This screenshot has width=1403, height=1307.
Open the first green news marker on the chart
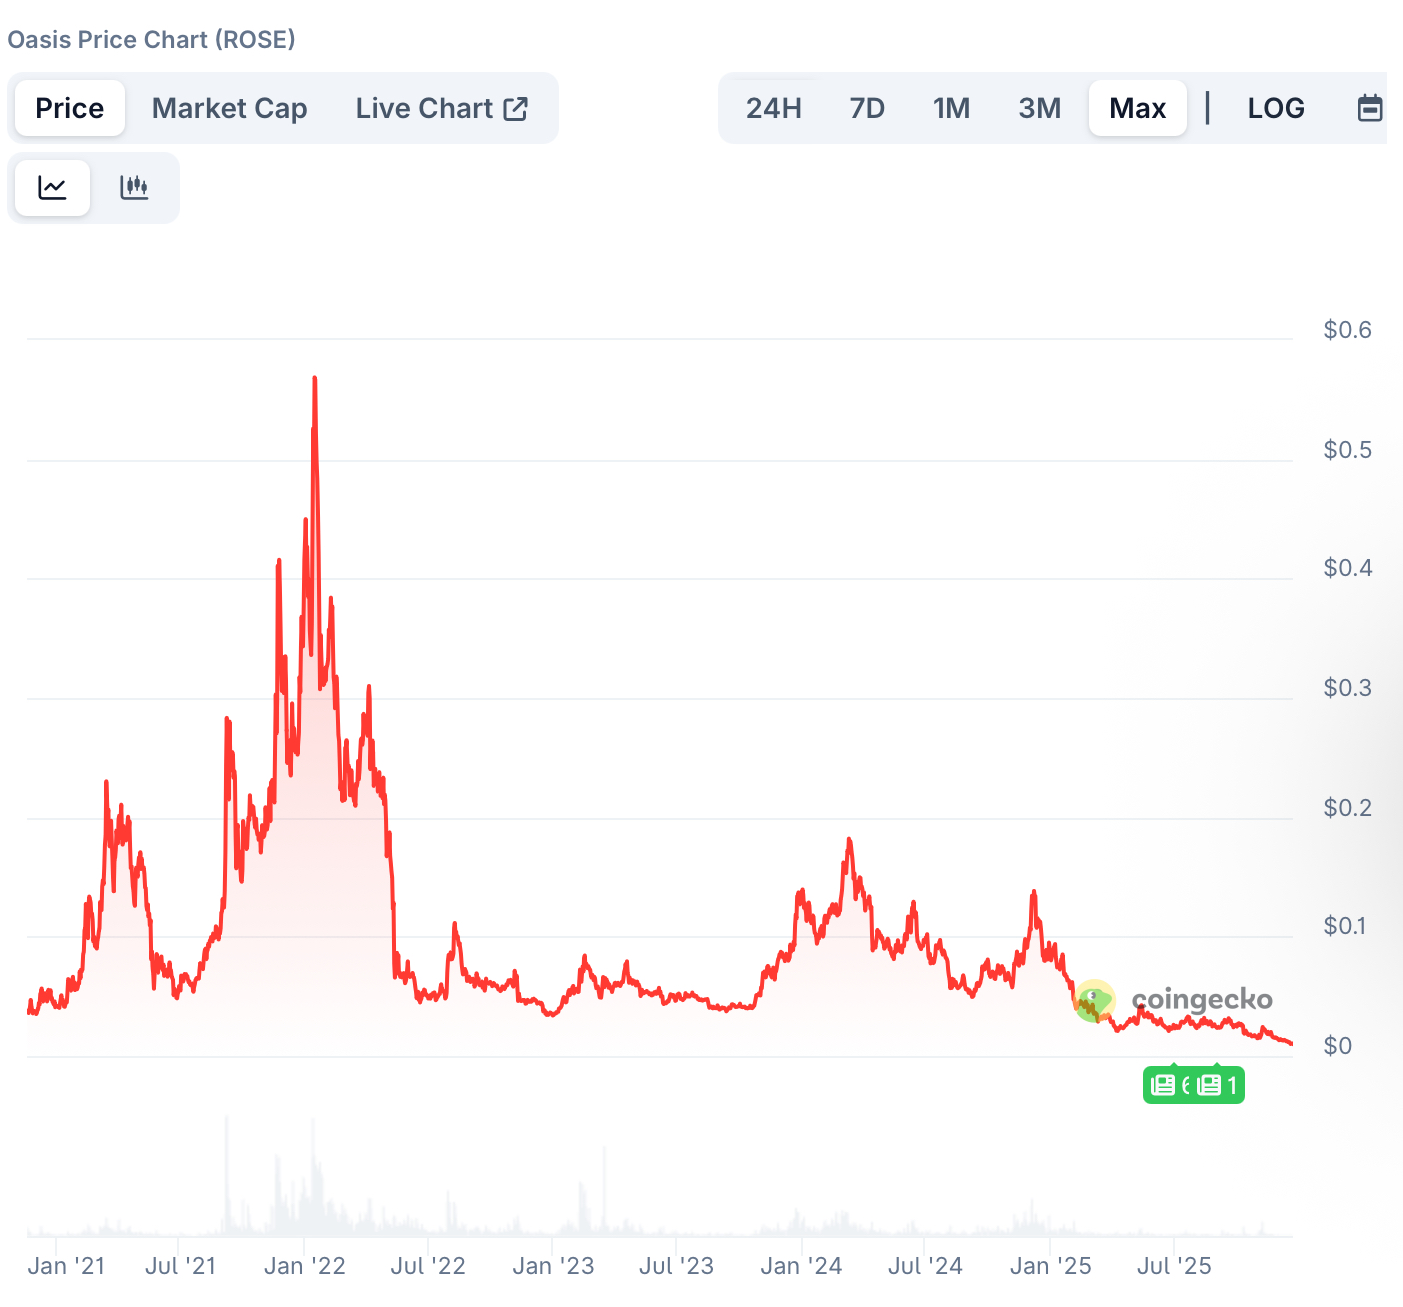(x=1168, y=1085)
